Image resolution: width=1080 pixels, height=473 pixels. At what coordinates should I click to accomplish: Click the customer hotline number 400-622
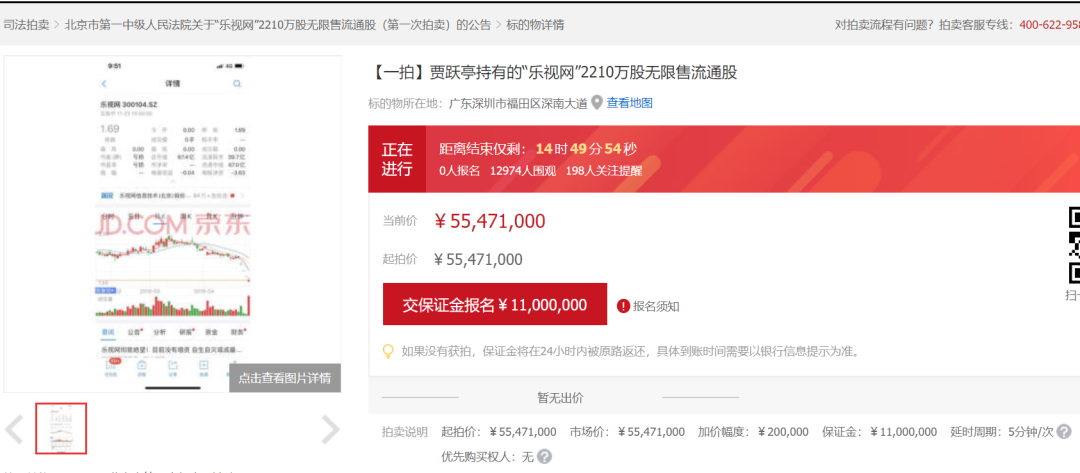click(1050, 25)
